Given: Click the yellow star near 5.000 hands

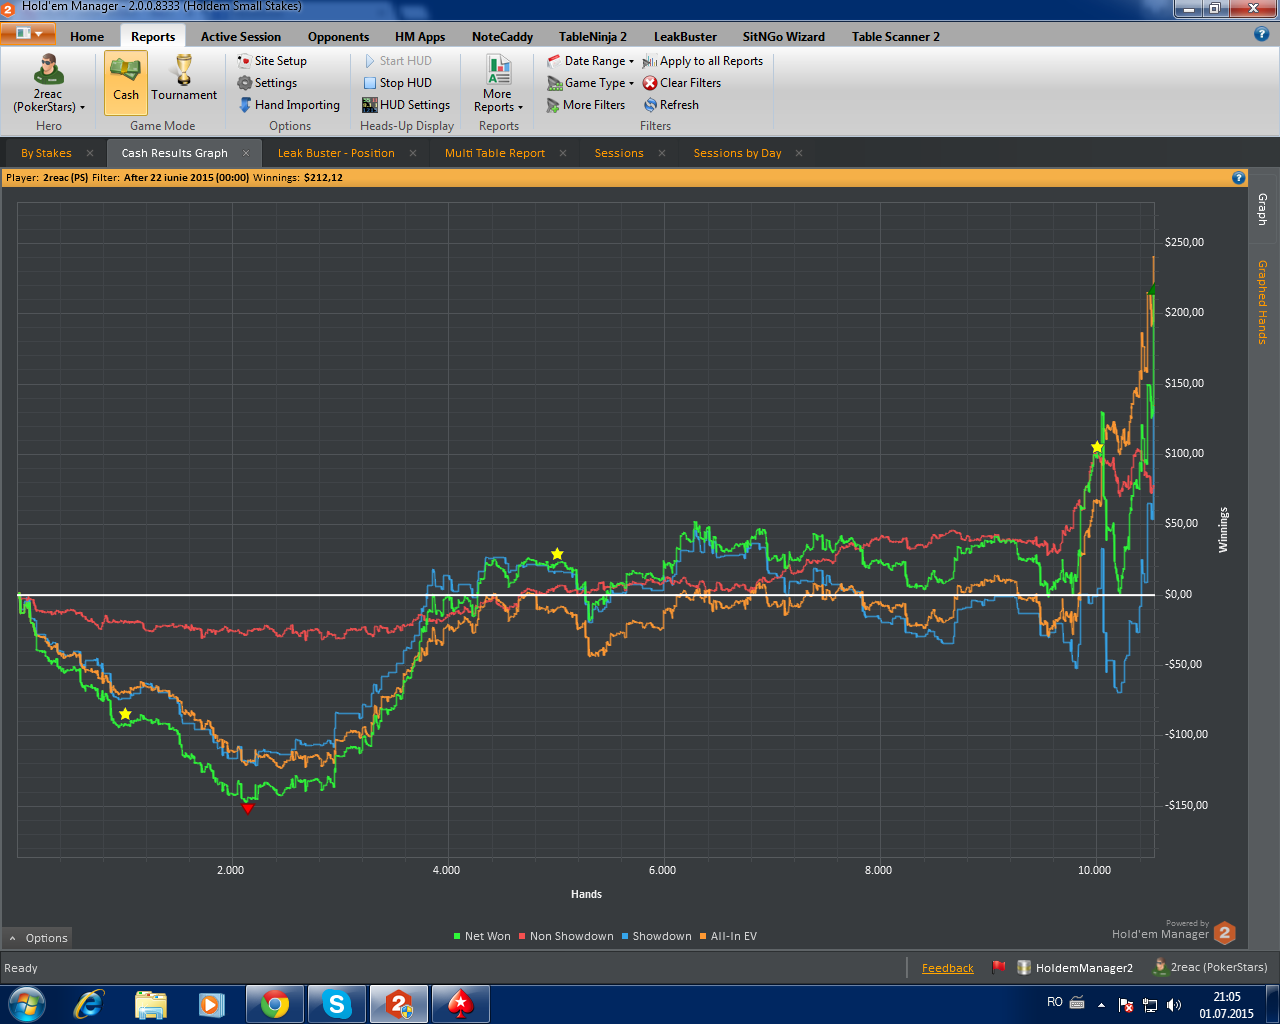Looking at the screenshot, I should tap(557, 554).
